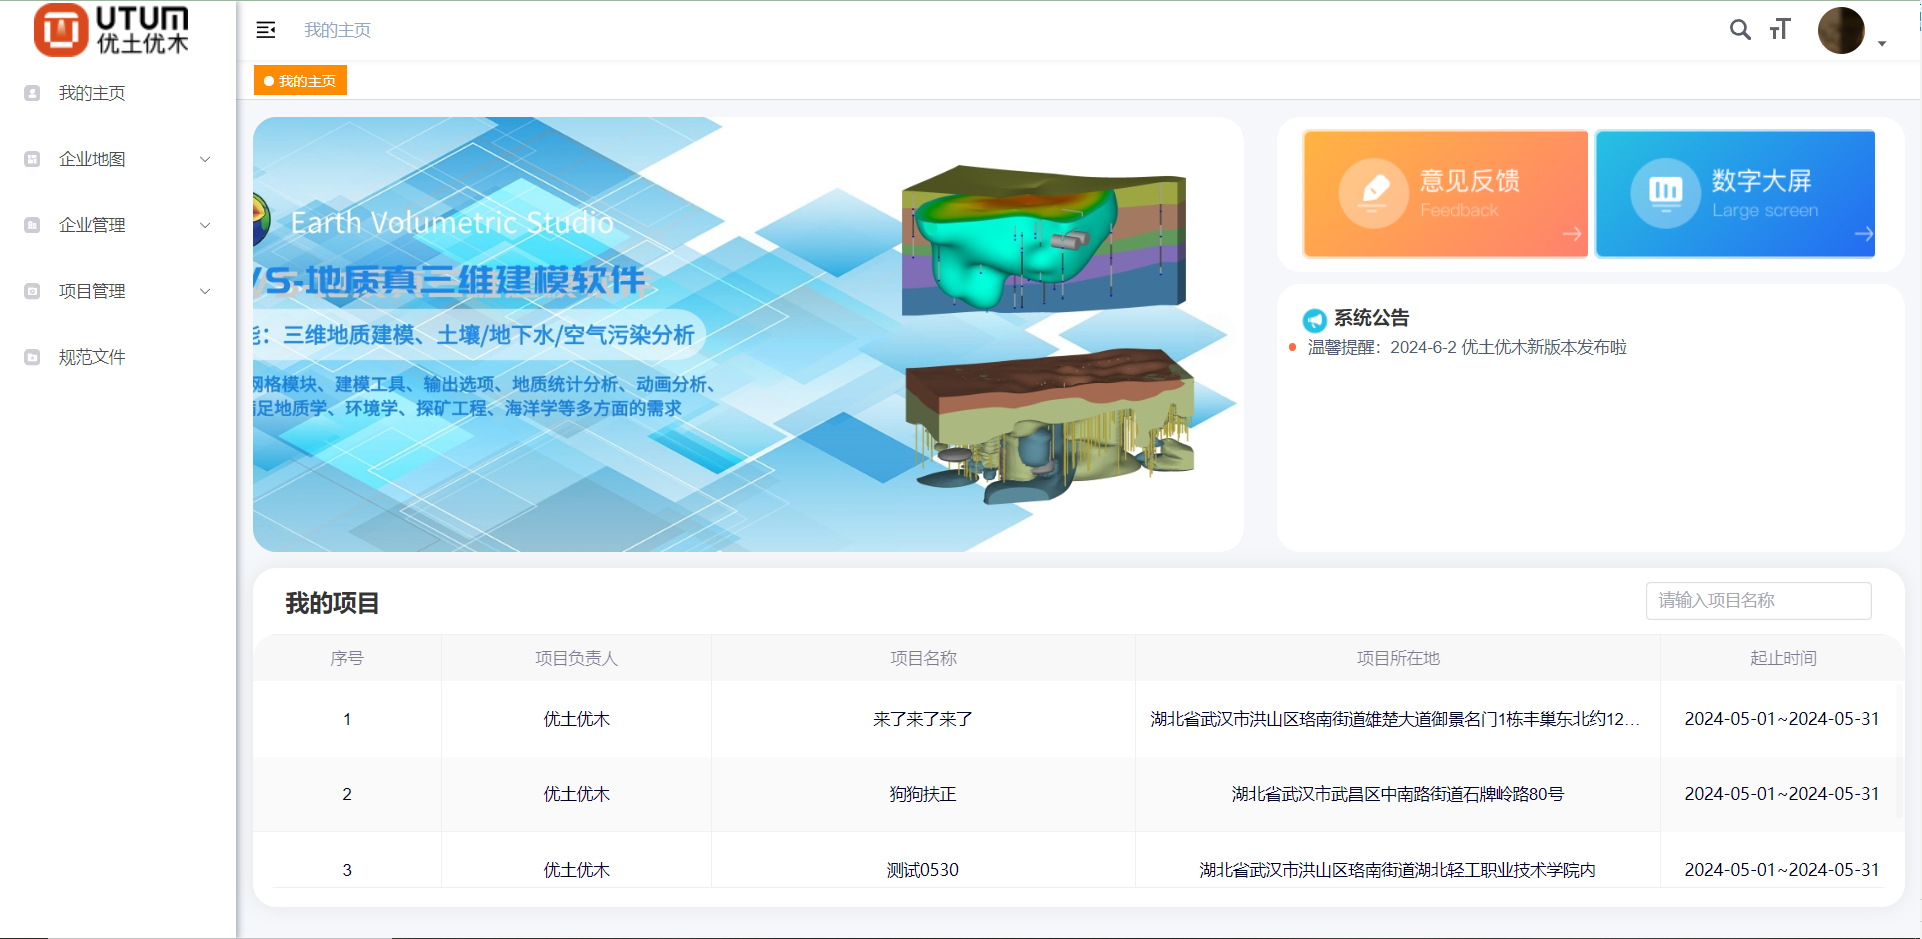Open the 企业地图 menu item

coord(118,159)
